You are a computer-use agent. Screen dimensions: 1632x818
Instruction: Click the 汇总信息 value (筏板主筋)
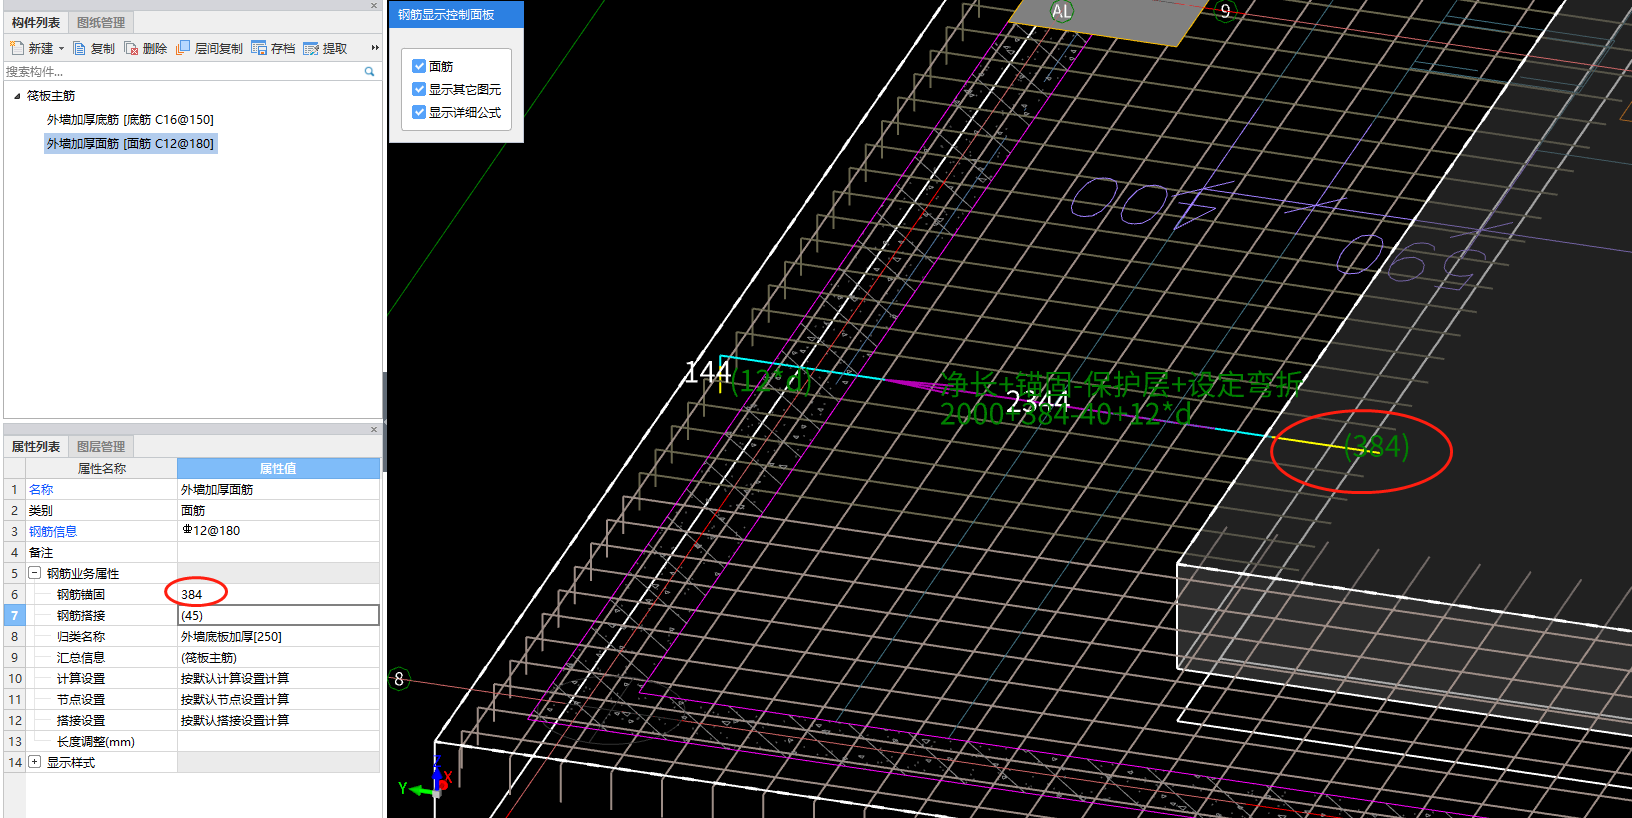(278, 657)
